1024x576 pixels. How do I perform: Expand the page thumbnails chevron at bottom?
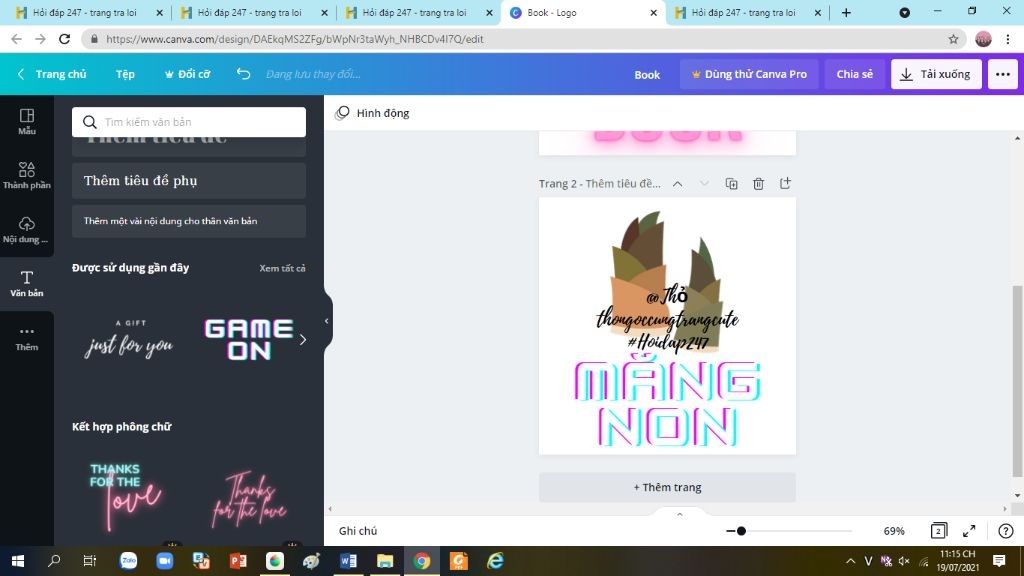(x=680, y=515)
